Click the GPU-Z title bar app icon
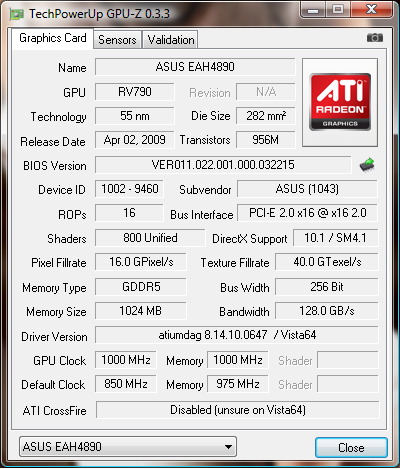 [x=17, y=14]
